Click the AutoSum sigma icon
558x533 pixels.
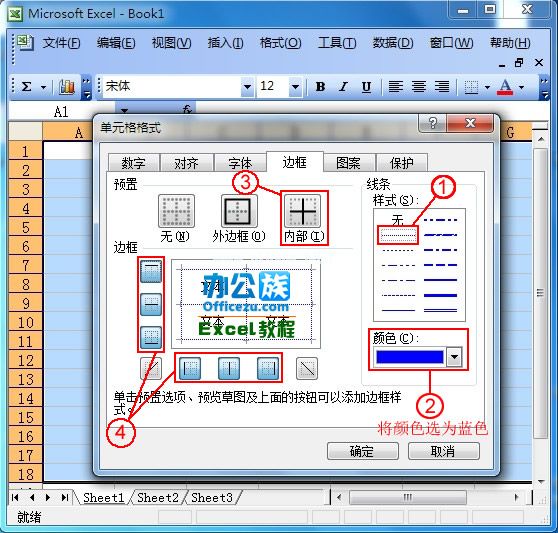tap(27, 86)
